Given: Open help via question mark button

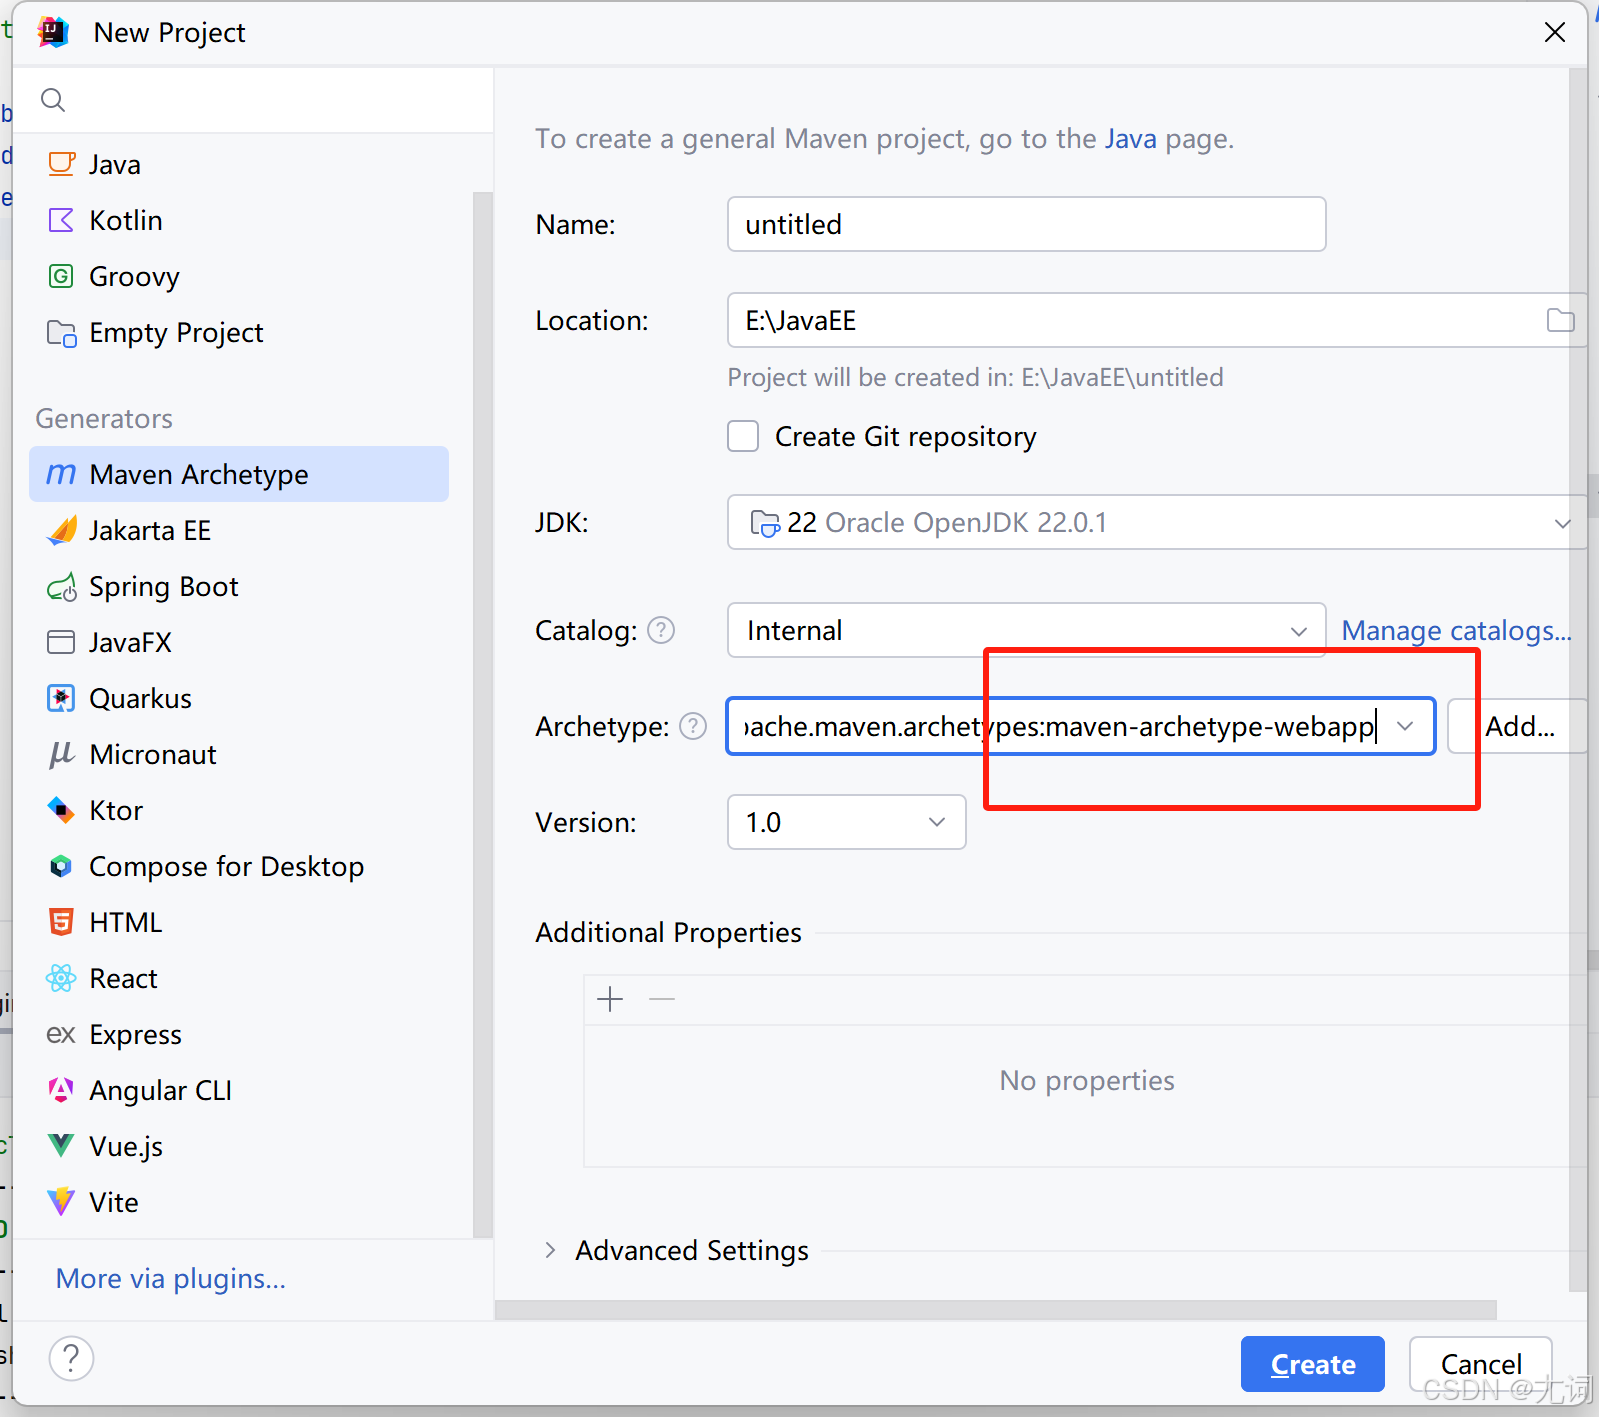Looking at the screenshot, I should tap(71, 1358).
